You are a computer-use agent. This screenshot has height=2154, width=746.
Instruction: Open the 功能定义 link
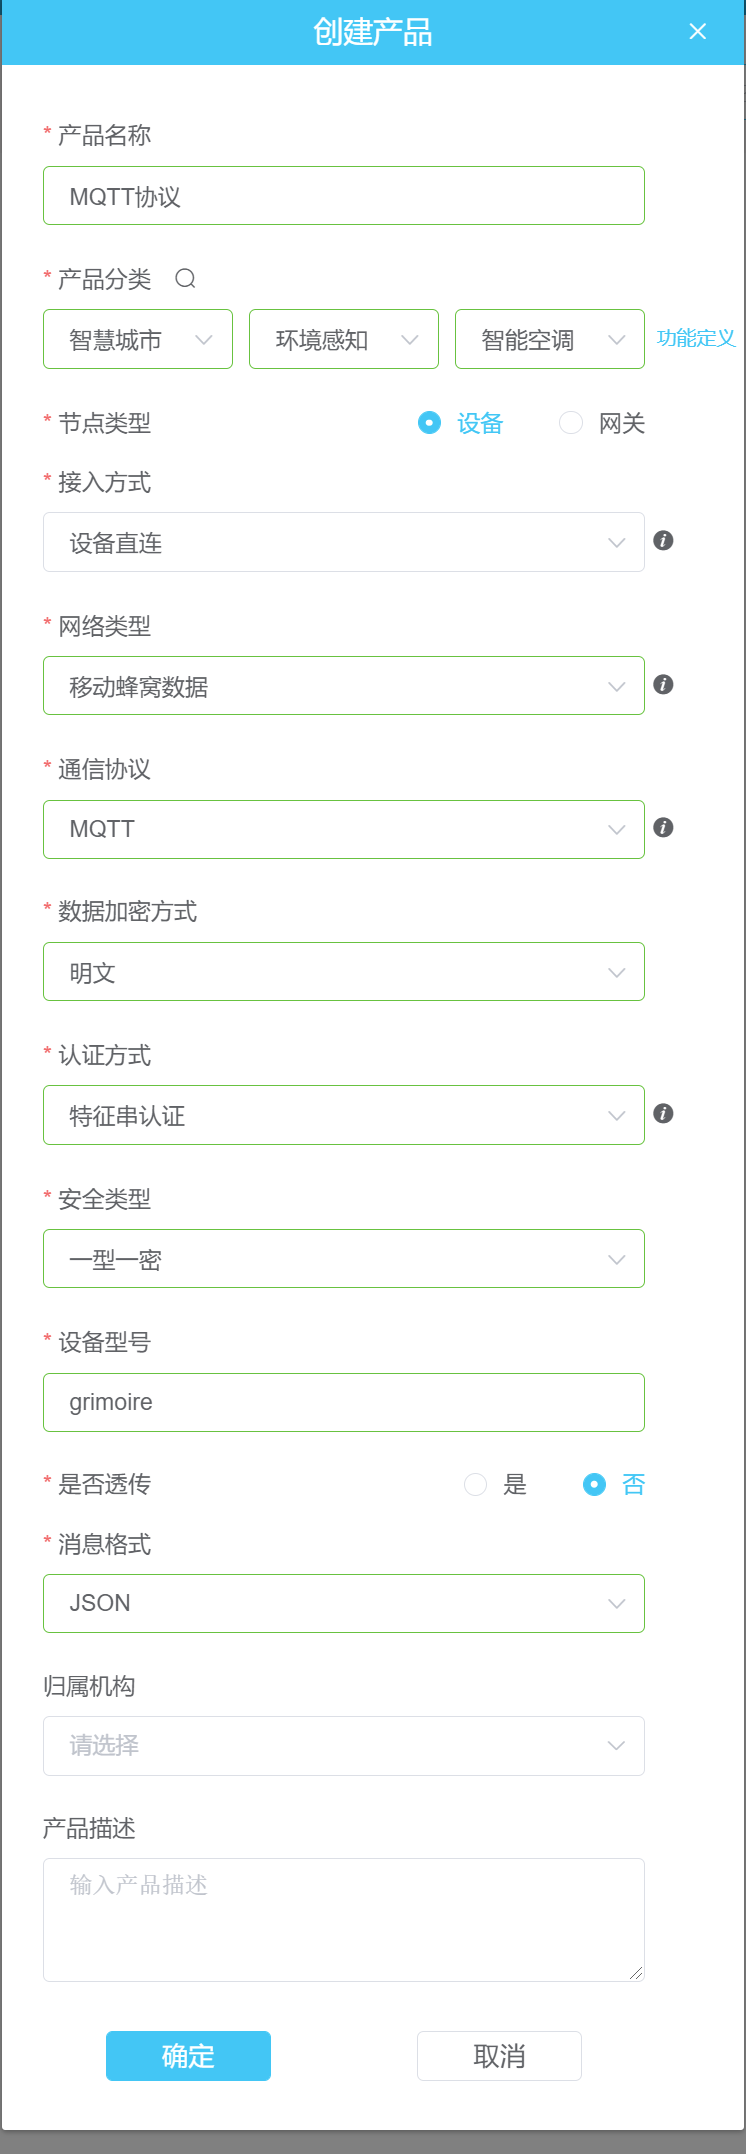coord(695,338)
